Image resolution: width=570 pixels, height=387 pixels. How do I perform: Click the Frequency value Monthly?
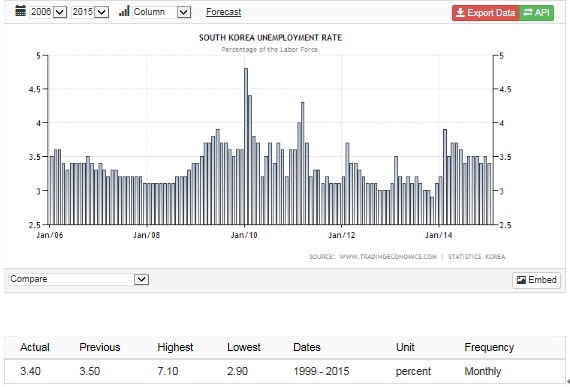(x=483, y=371)
